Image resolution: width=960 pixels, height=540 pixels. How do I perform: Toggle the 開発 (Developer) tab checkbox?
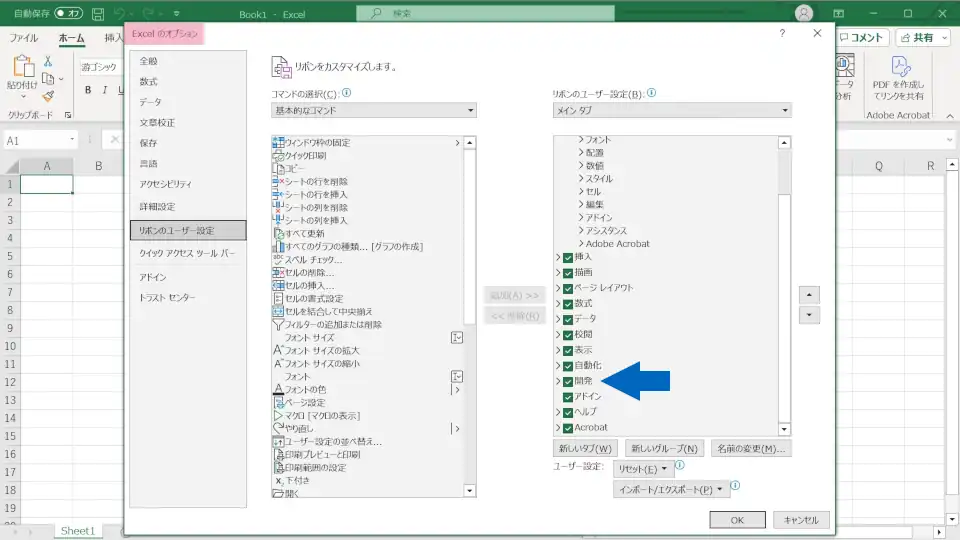568,381
